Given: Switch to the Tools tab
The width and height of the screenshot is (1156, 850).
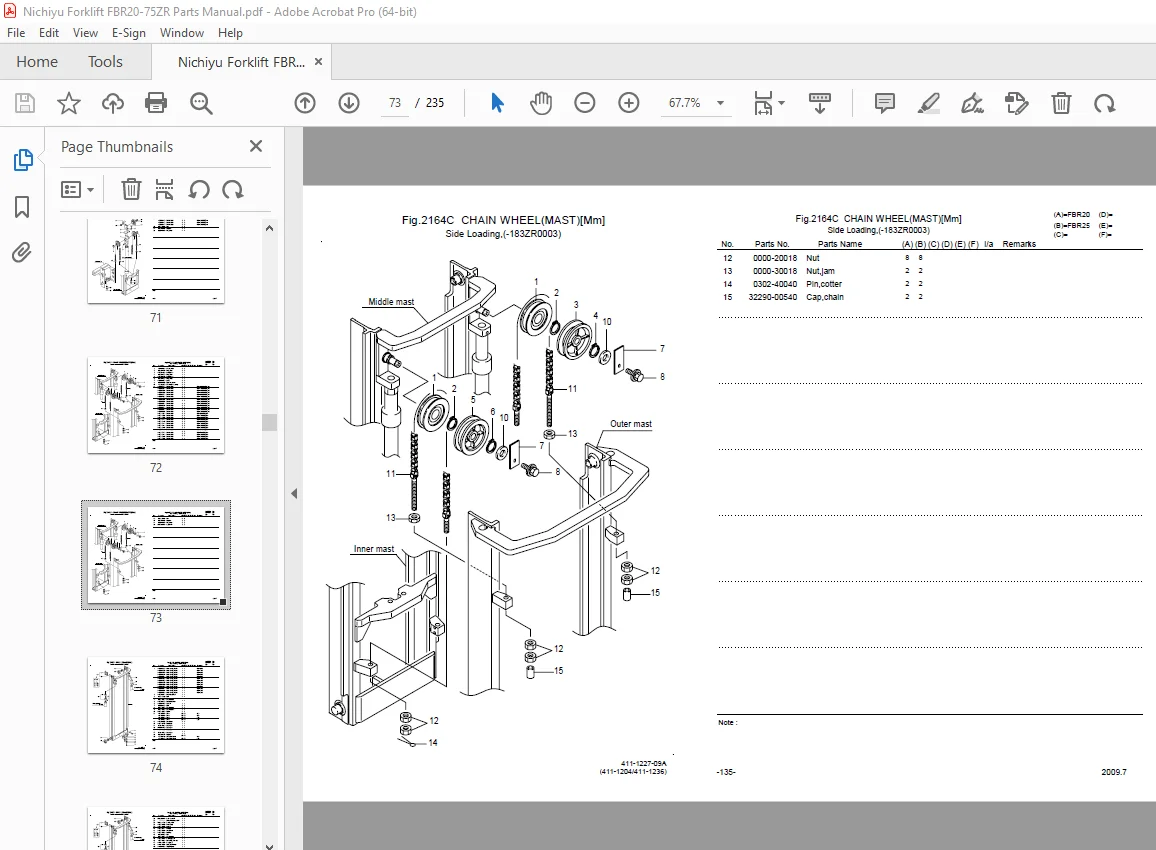Looking at the screenshot, I should point(105,62).
